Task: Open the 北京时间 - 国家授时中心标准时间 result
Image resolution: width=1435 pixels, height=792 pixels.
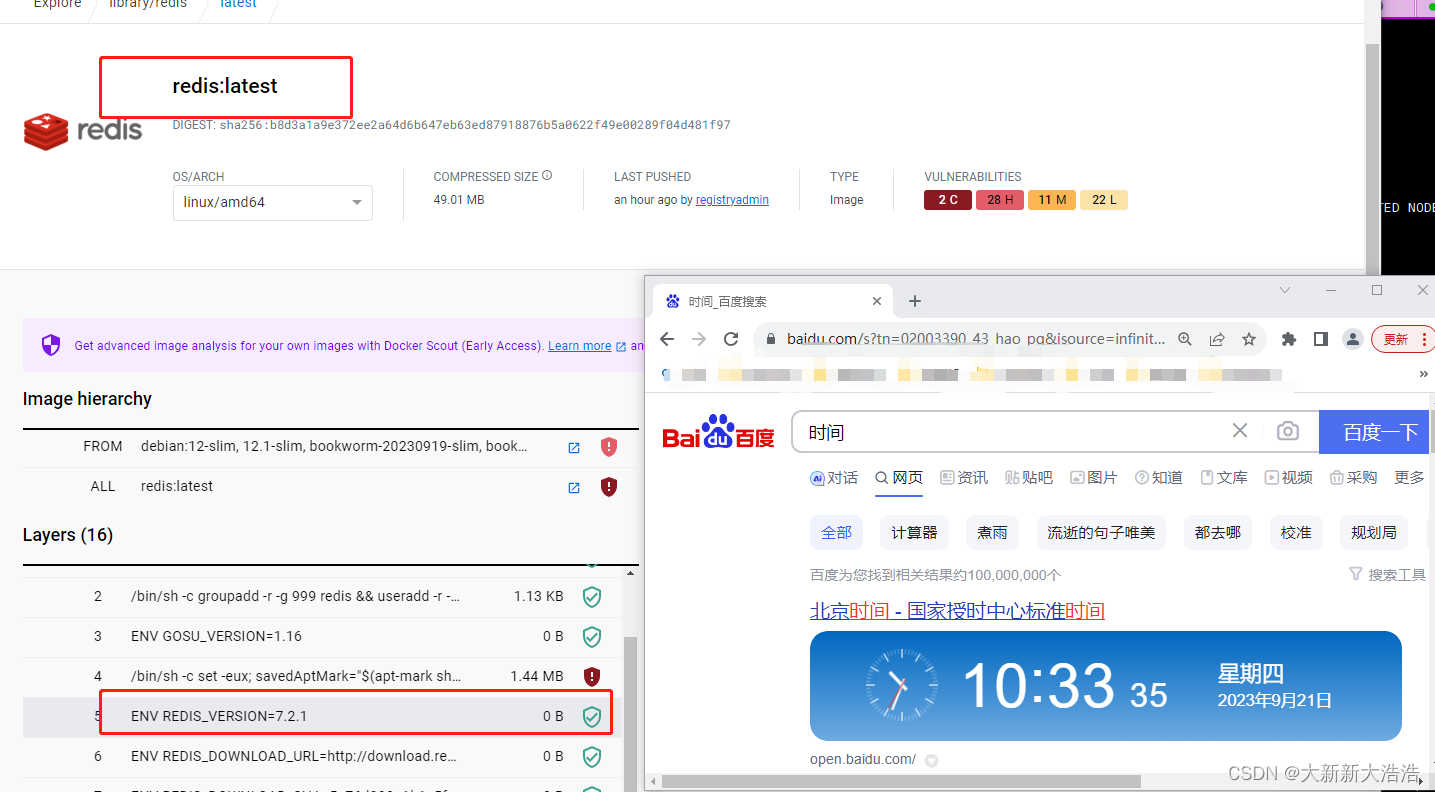Action: tap(957, 611)
